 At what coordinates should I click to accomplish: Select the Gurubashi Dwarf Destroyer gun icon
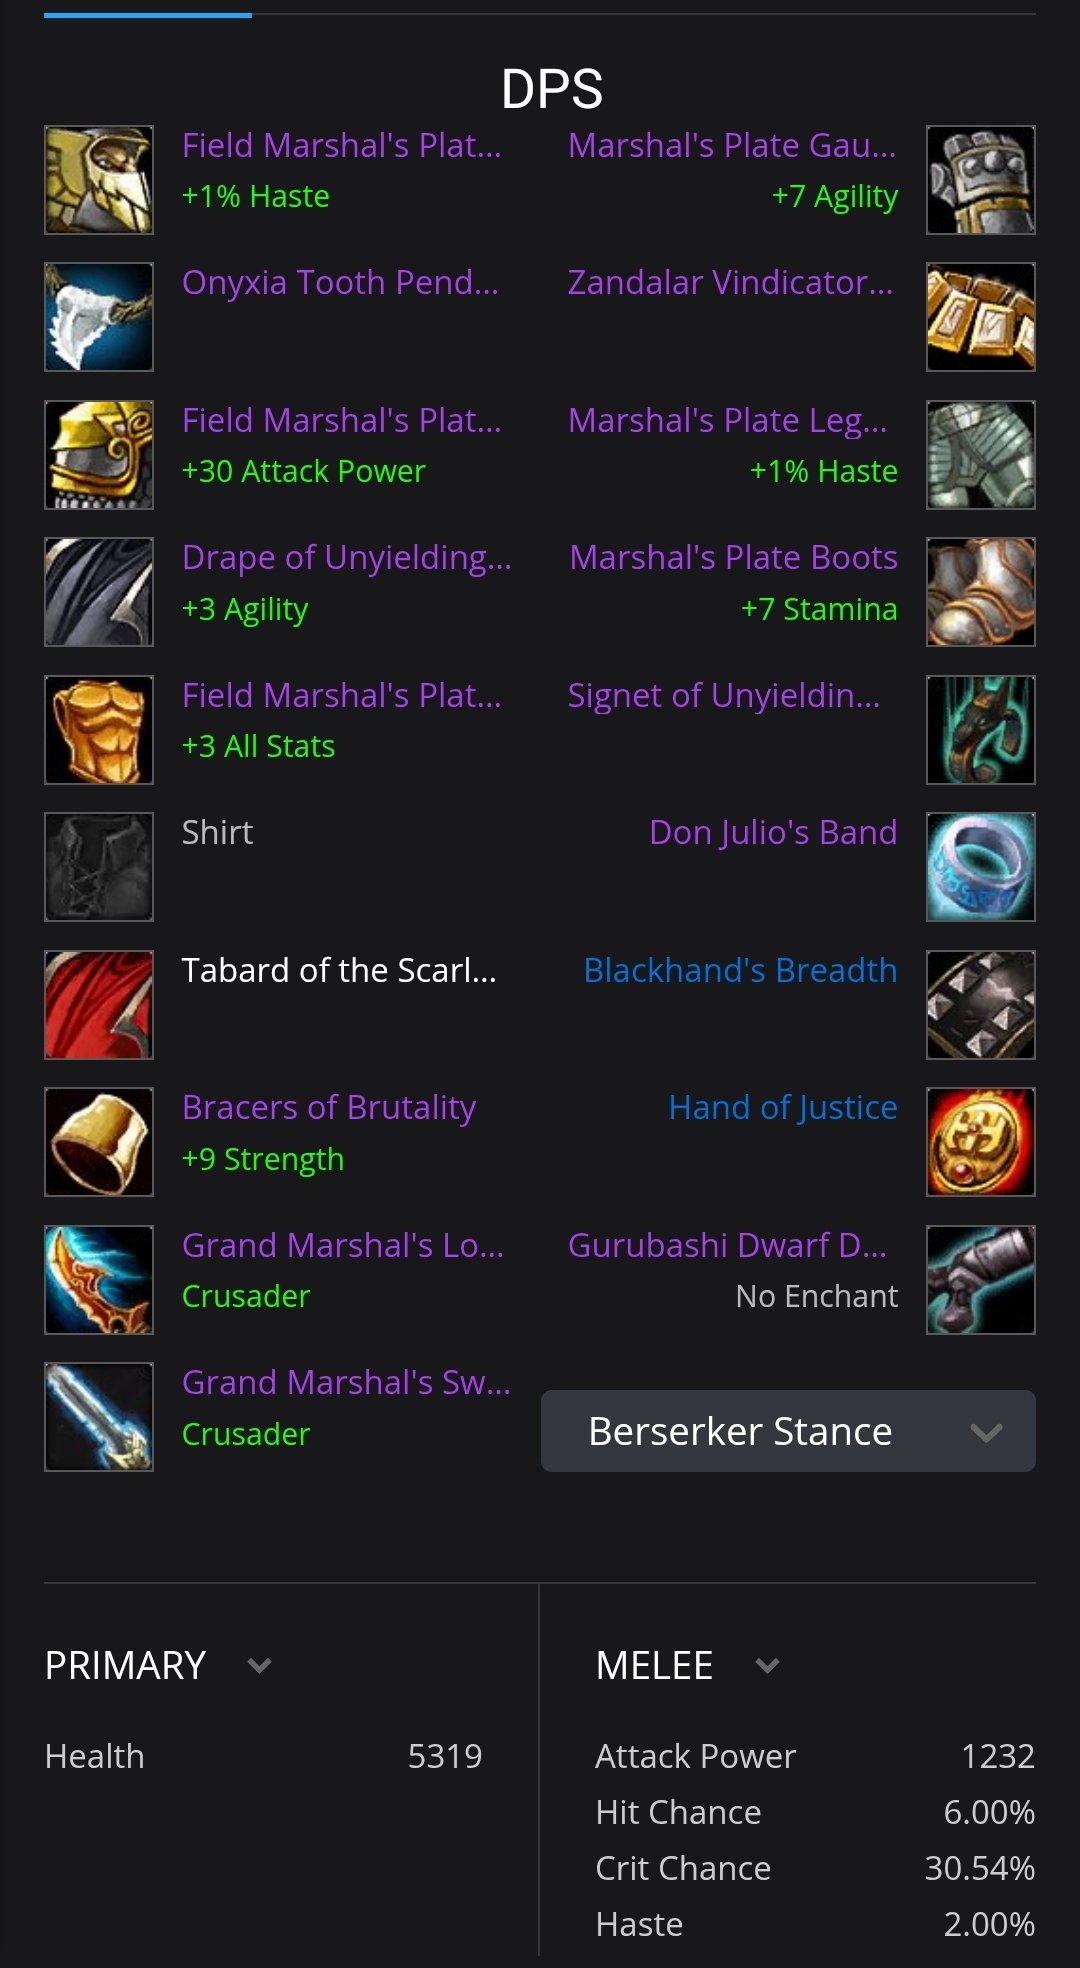(x=981, y=1280)
